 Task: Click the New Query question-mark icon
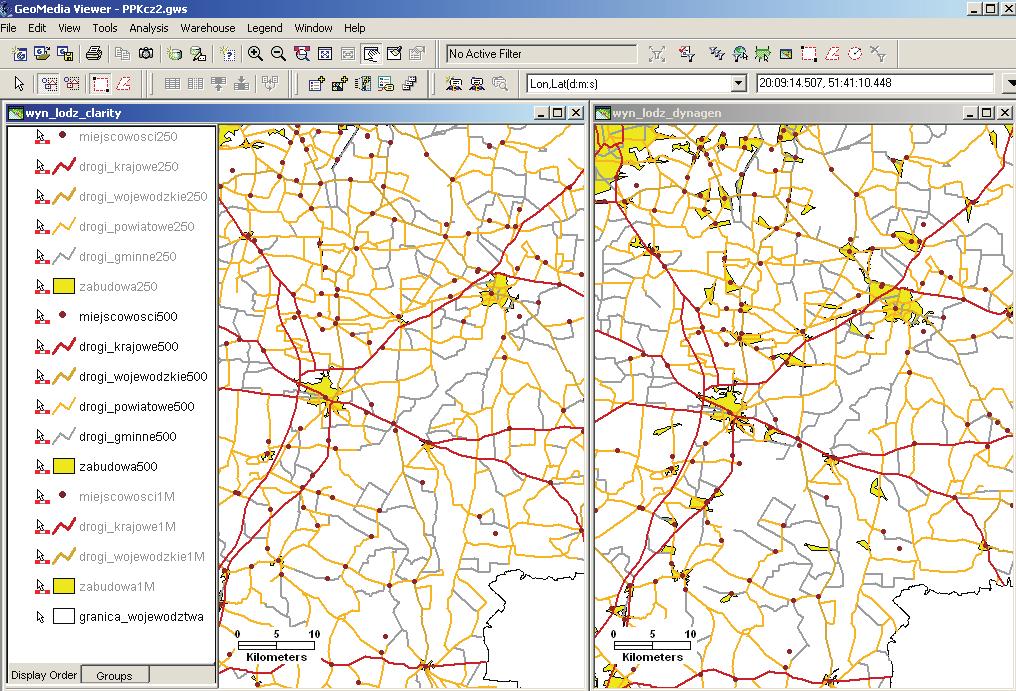click(x=227, y=53)
